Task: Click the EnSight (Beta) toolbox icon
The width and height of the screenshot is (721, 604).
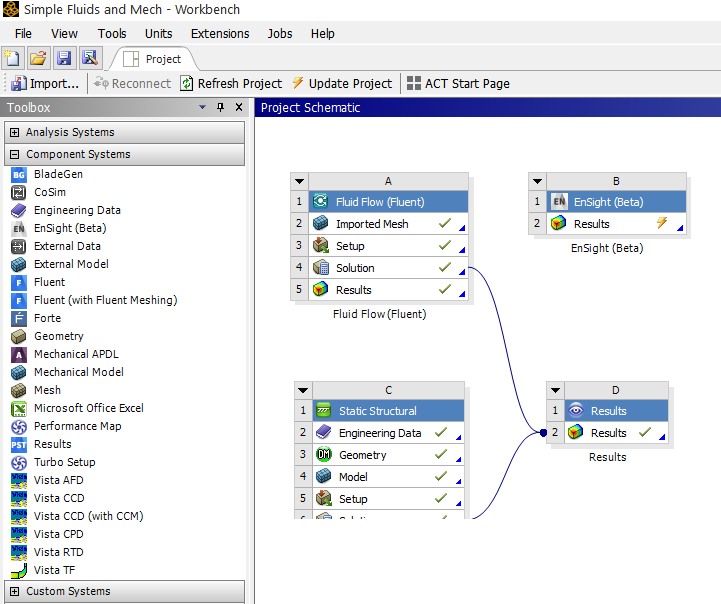Action: coord(19,228)
